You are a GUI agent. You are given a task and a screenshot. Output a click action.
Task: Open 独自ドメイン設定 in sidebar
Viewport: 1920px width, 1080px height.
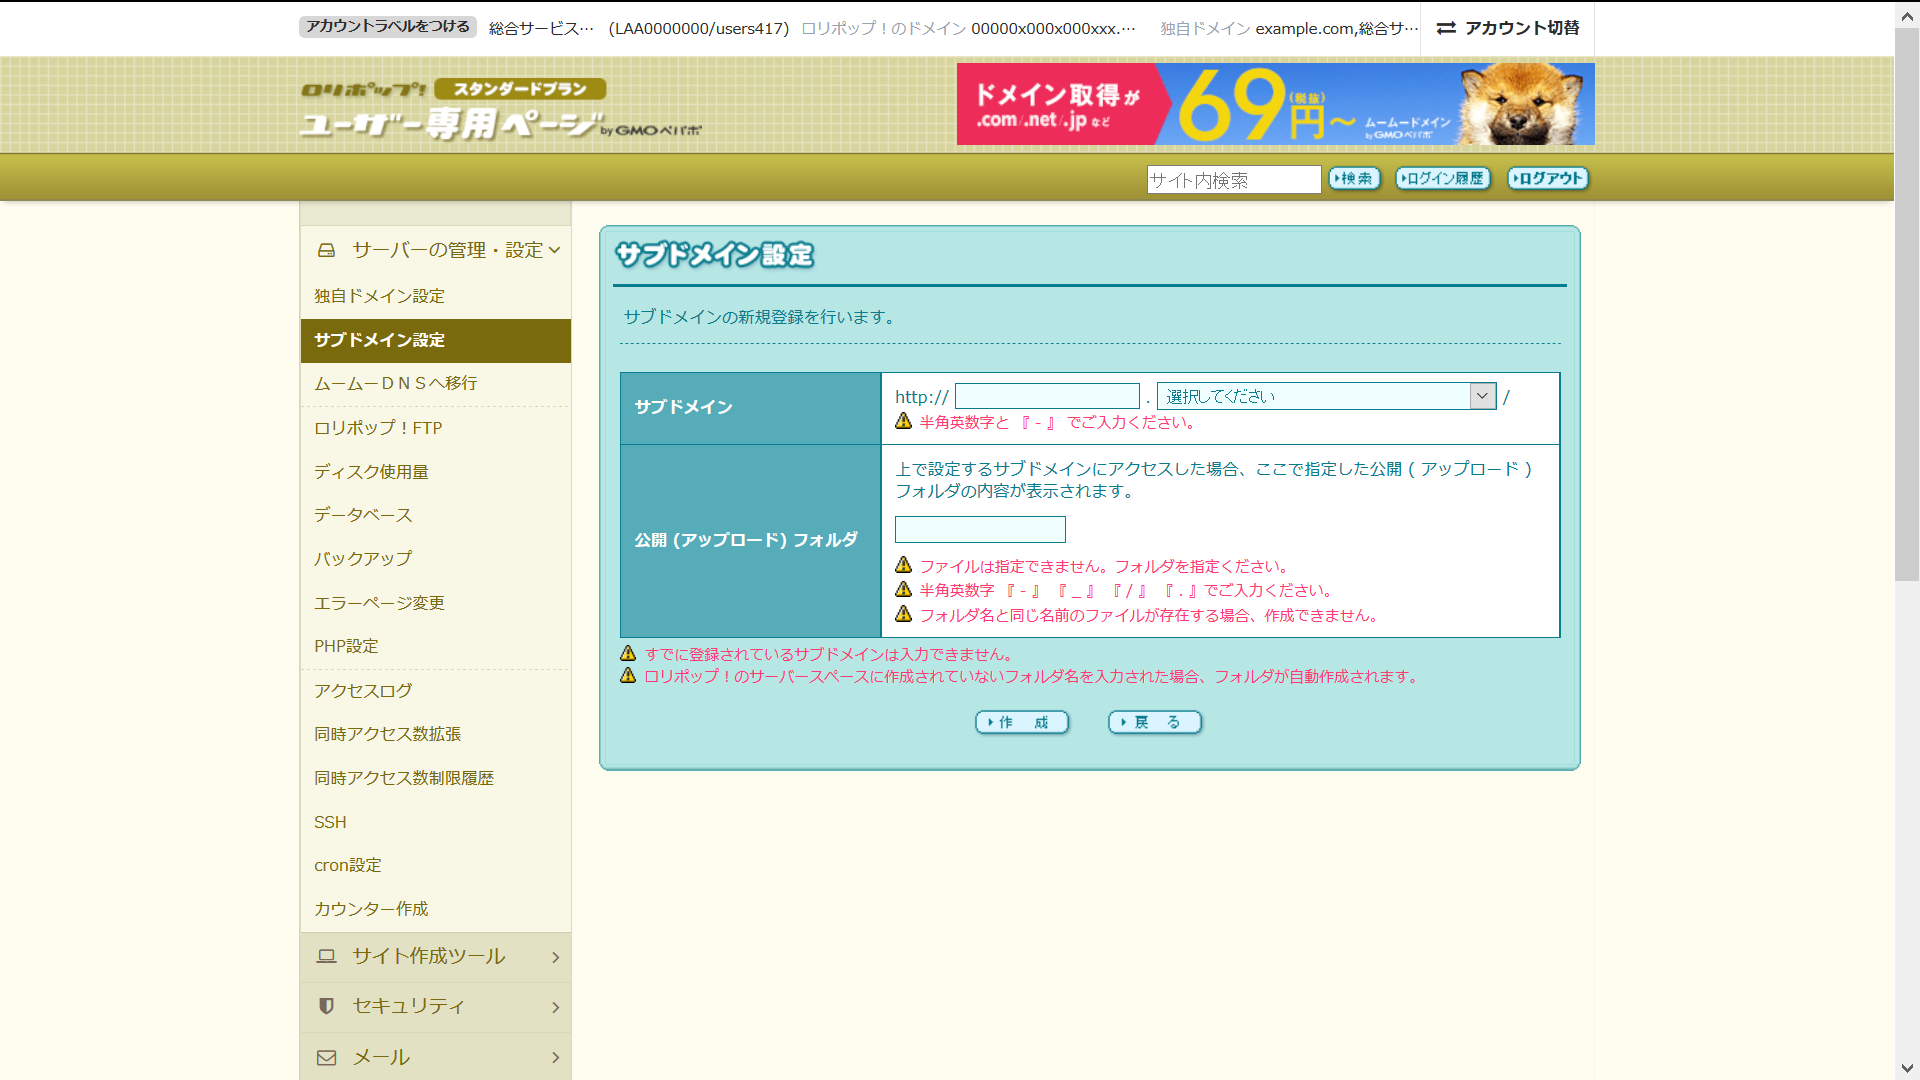[380, 296]
